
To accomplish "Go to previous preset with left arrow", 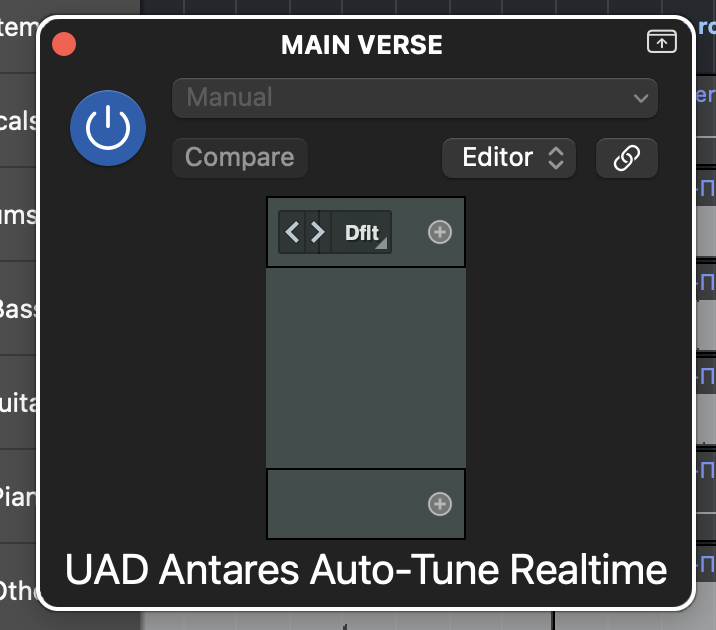I will point(292,233).
